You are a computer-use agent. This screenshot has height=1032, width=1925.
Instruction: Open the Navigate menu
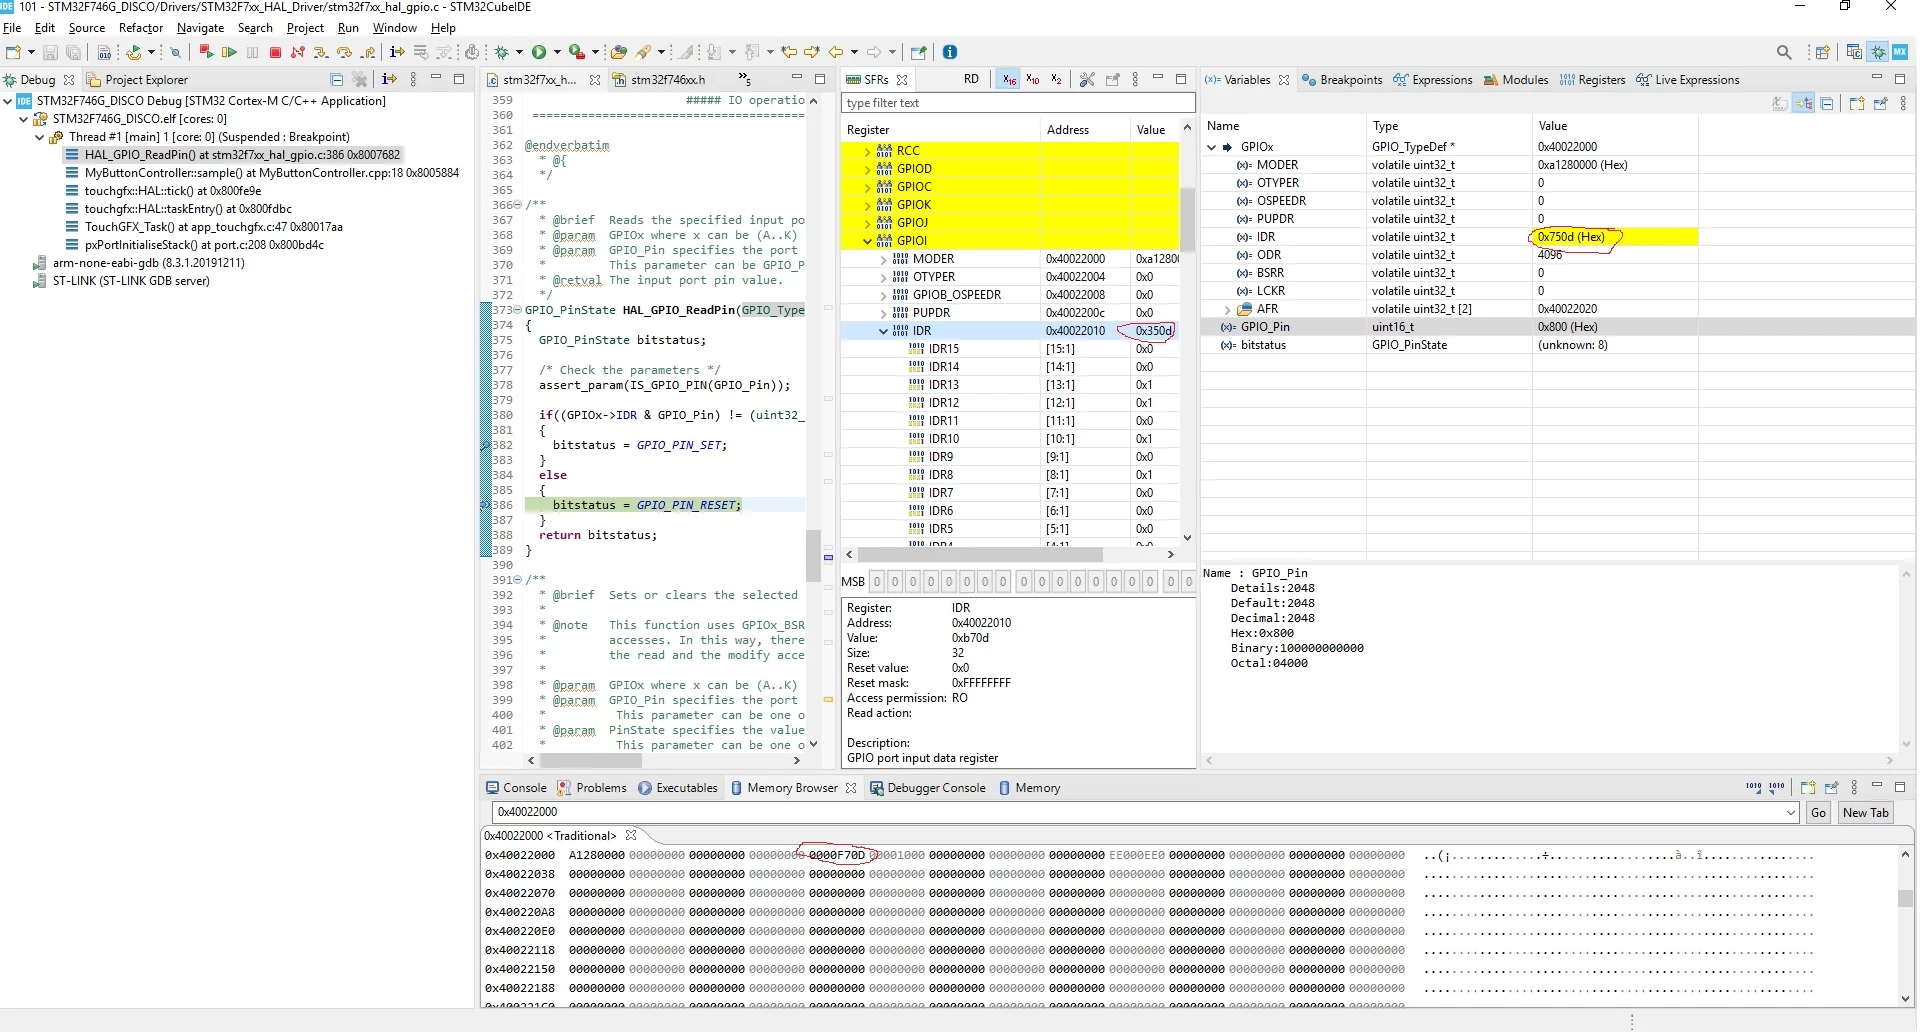click(x=200, y=28)
